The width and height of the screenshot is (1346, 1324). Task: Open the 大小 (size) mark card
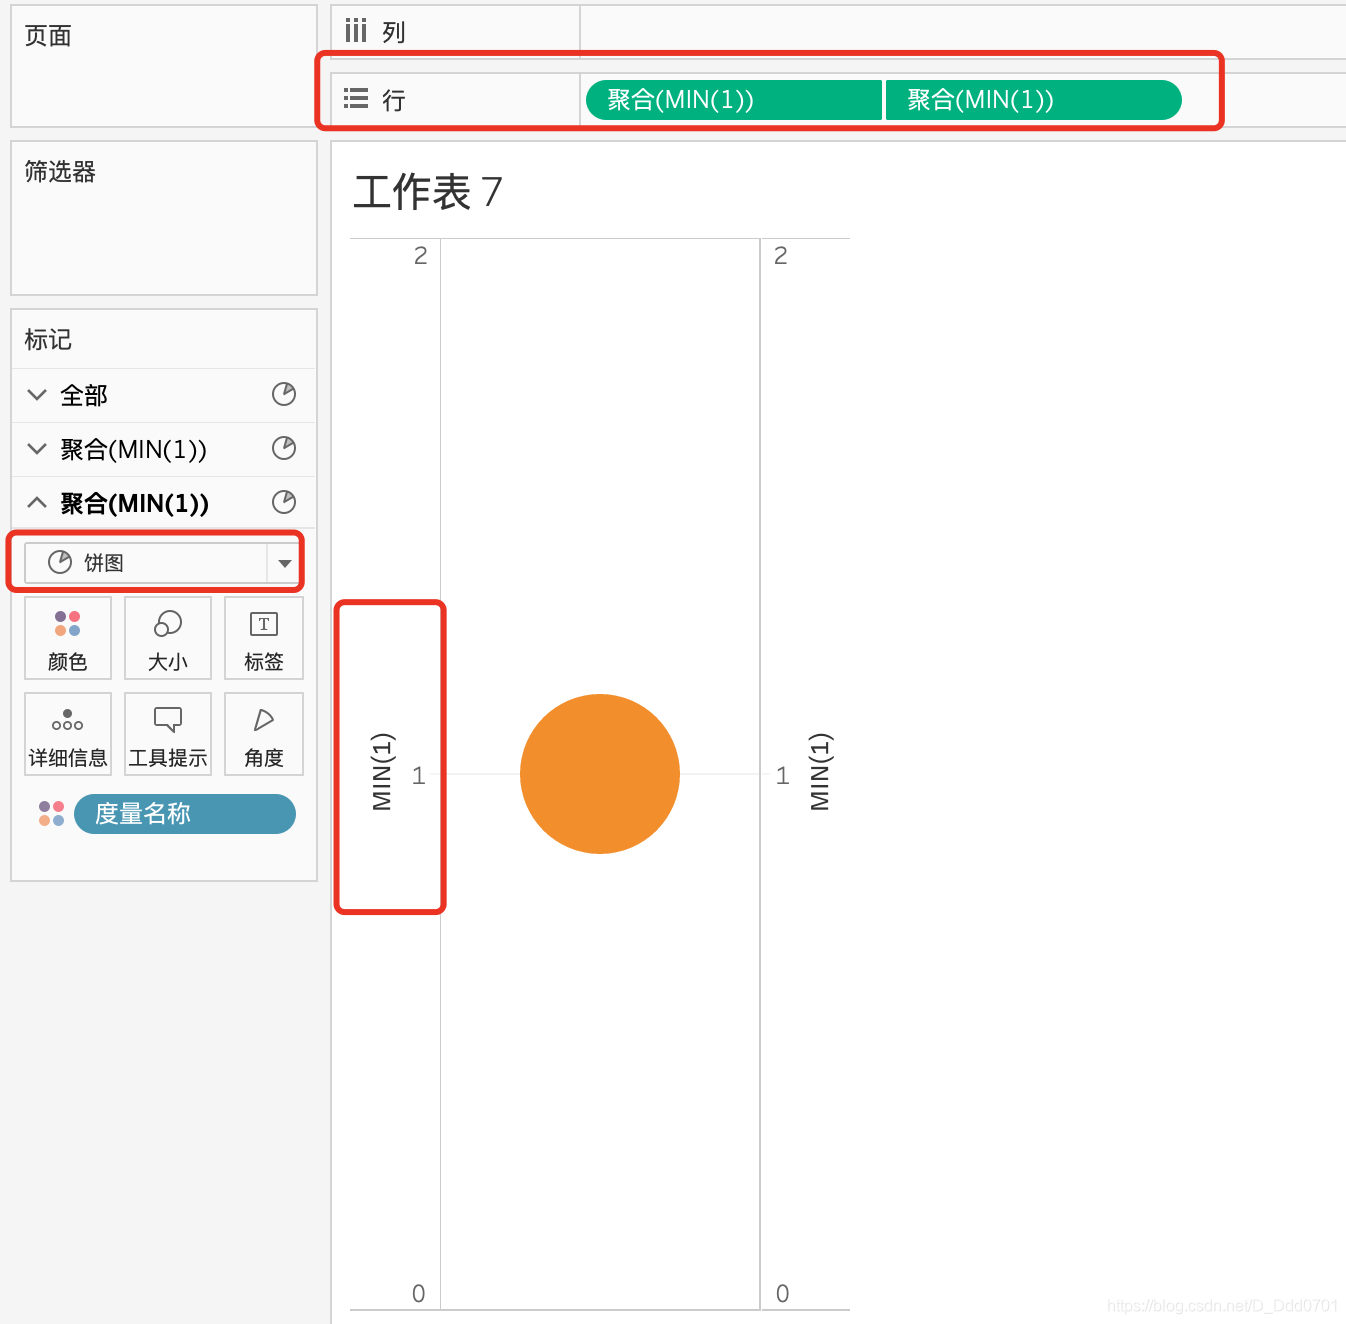coord(168,639)
